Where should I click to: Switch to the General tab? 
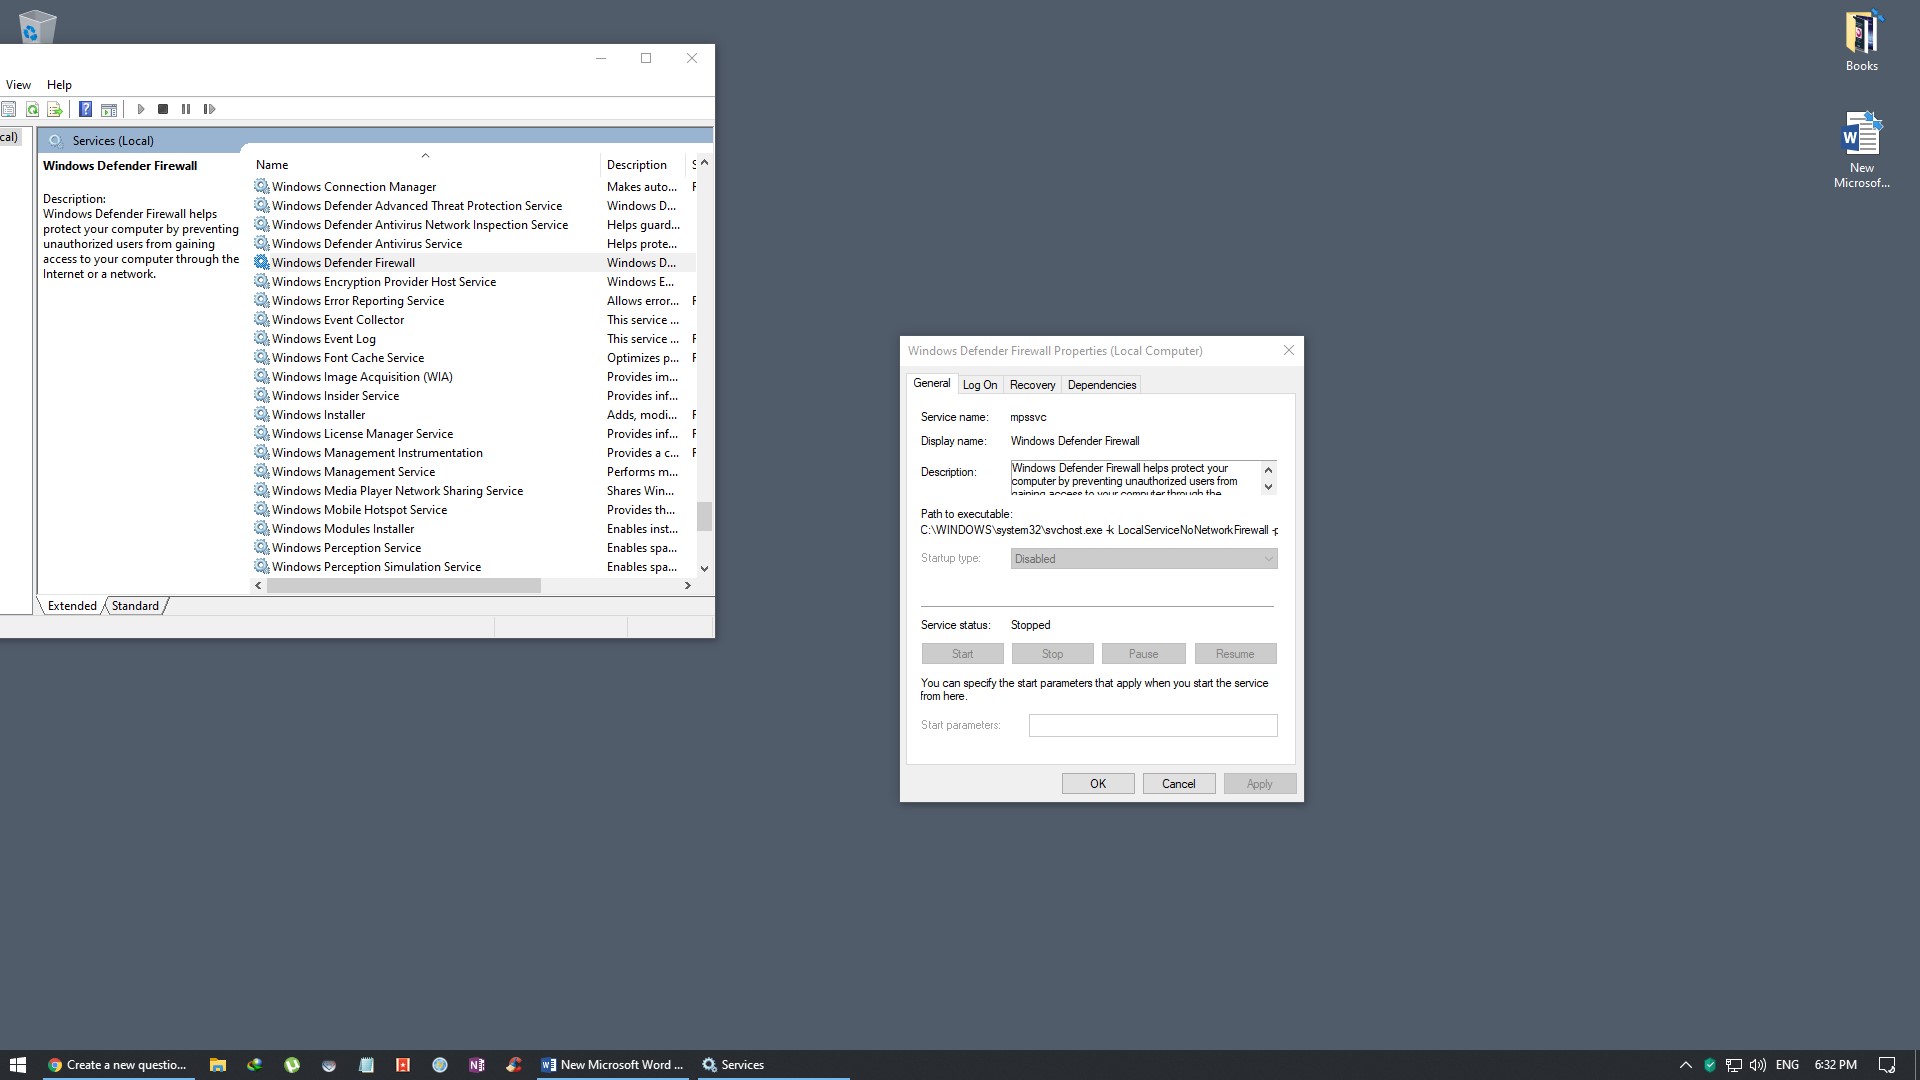pos(932,384)
